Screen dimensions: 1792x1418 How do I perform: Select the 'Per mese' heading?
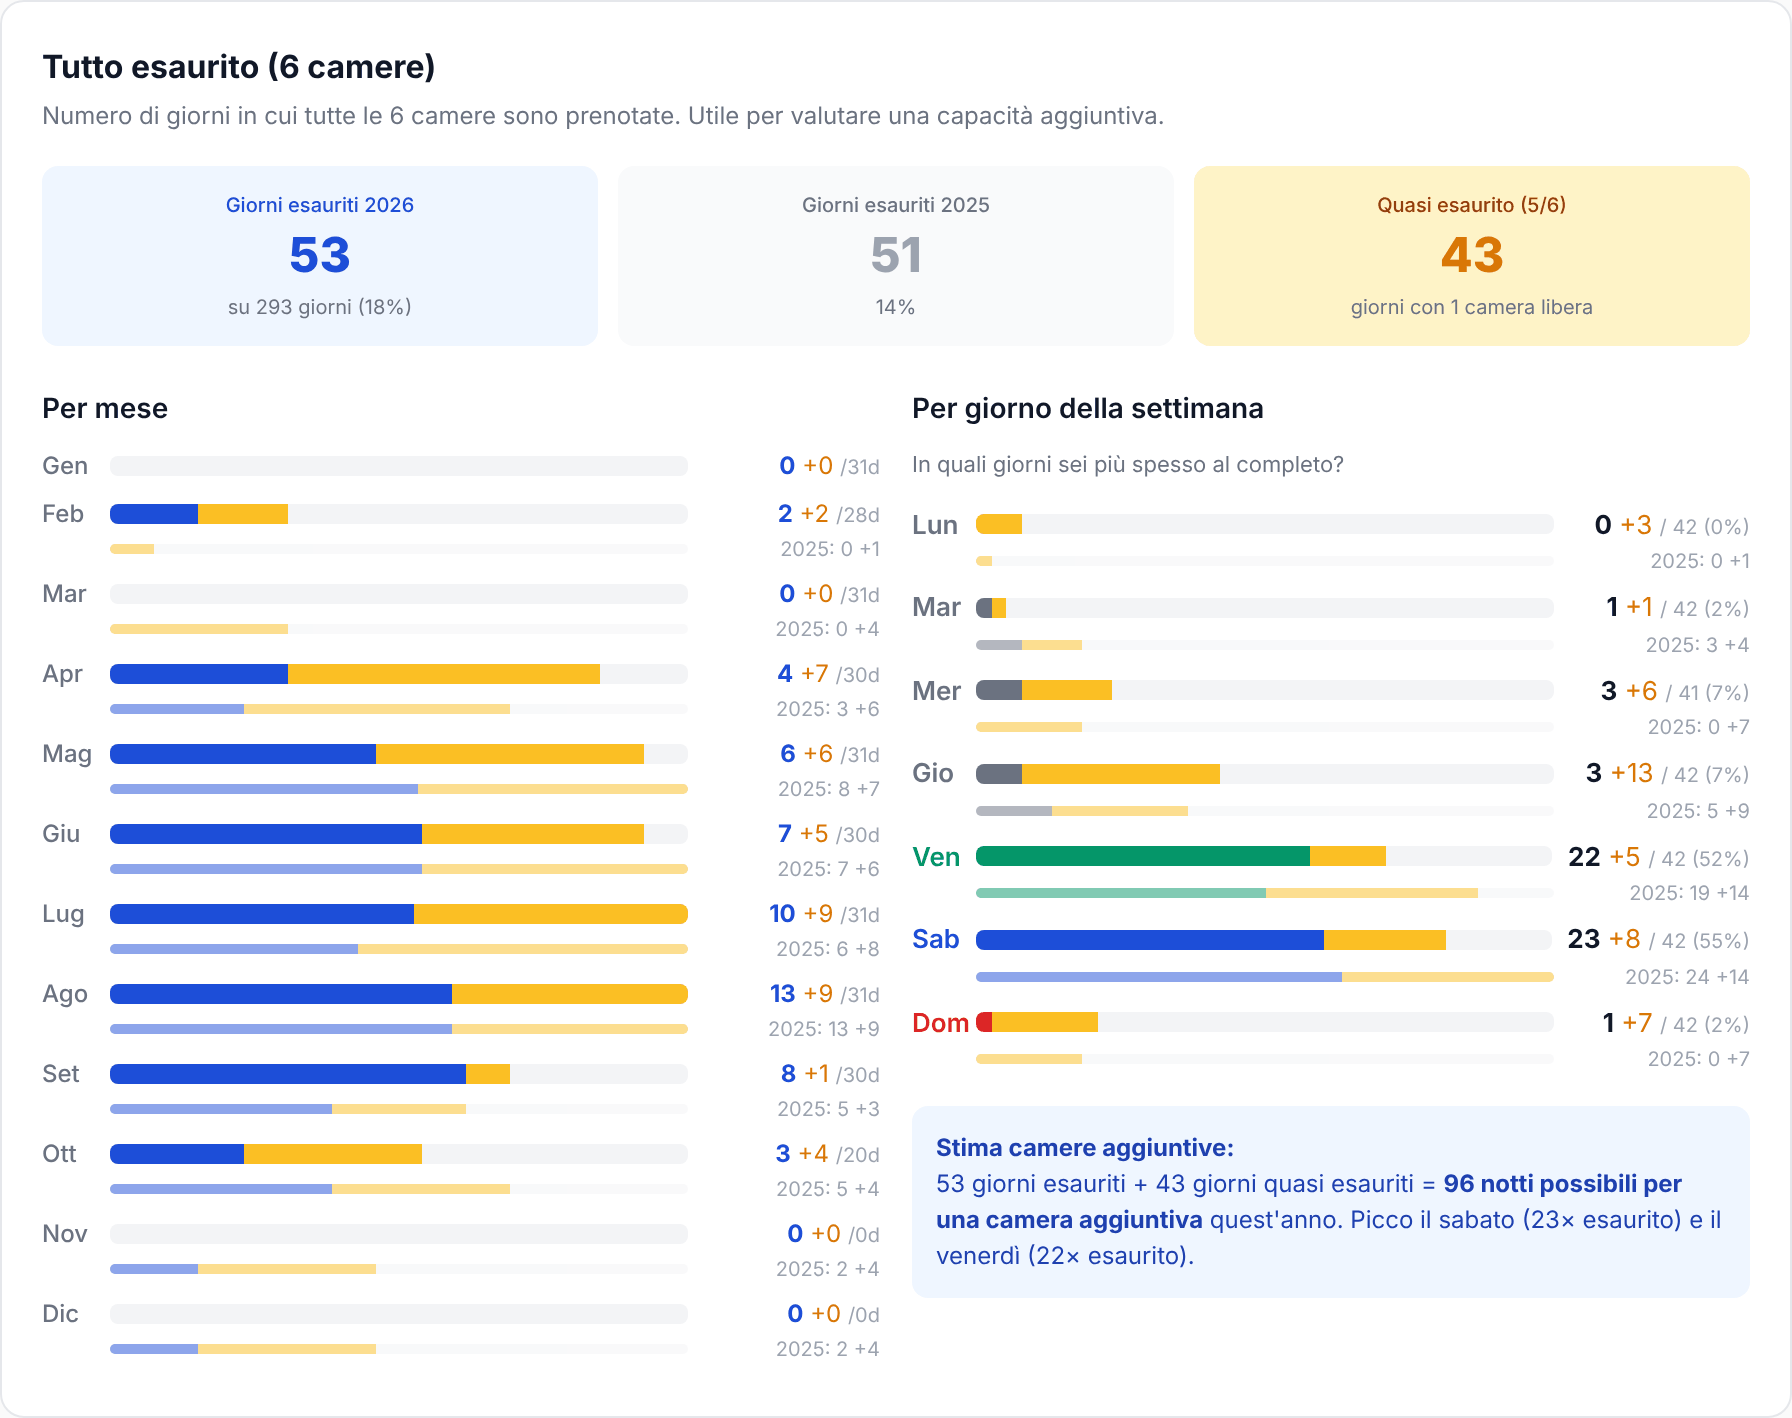105,408
